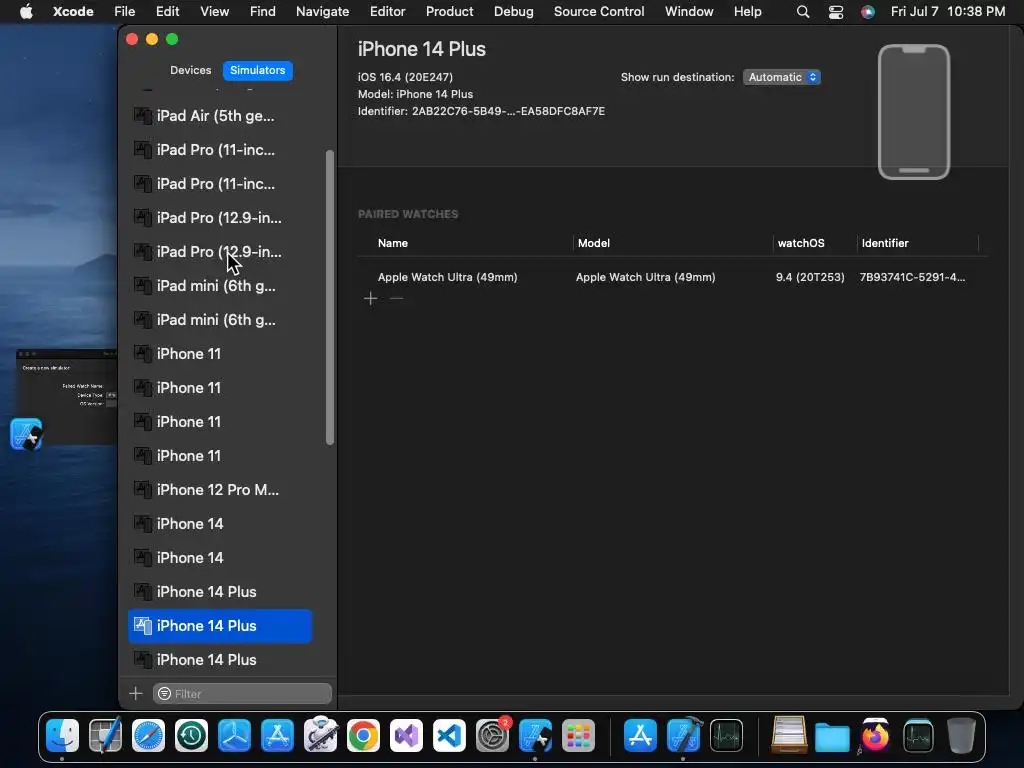Click the iPhone device outline image
Viewport: 1024px width, 768px height.
point(914,112)
